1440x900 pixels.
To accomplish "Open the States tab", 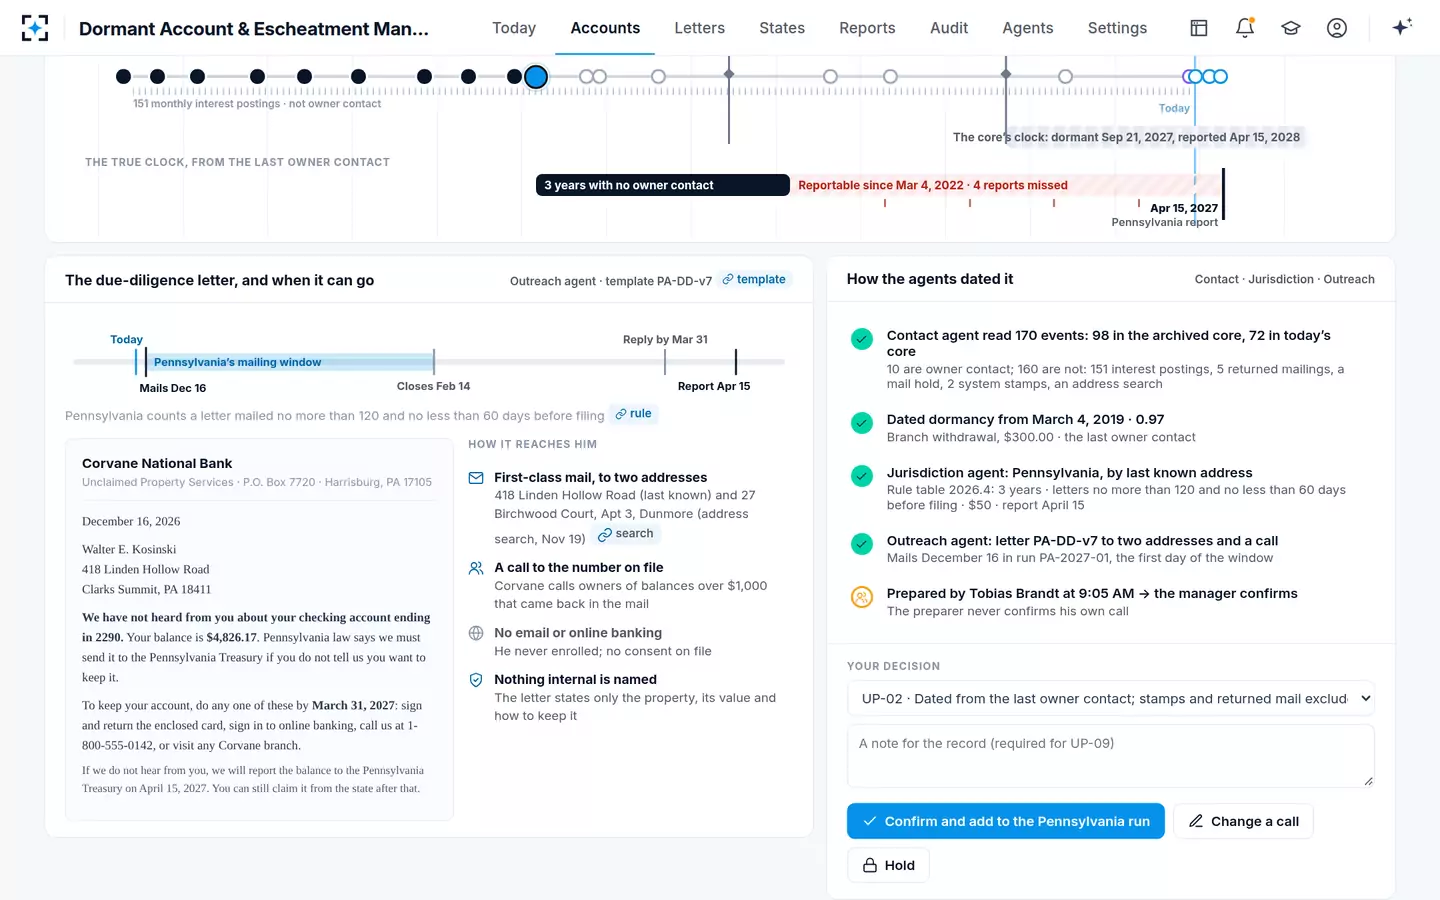I will (782, 28).
